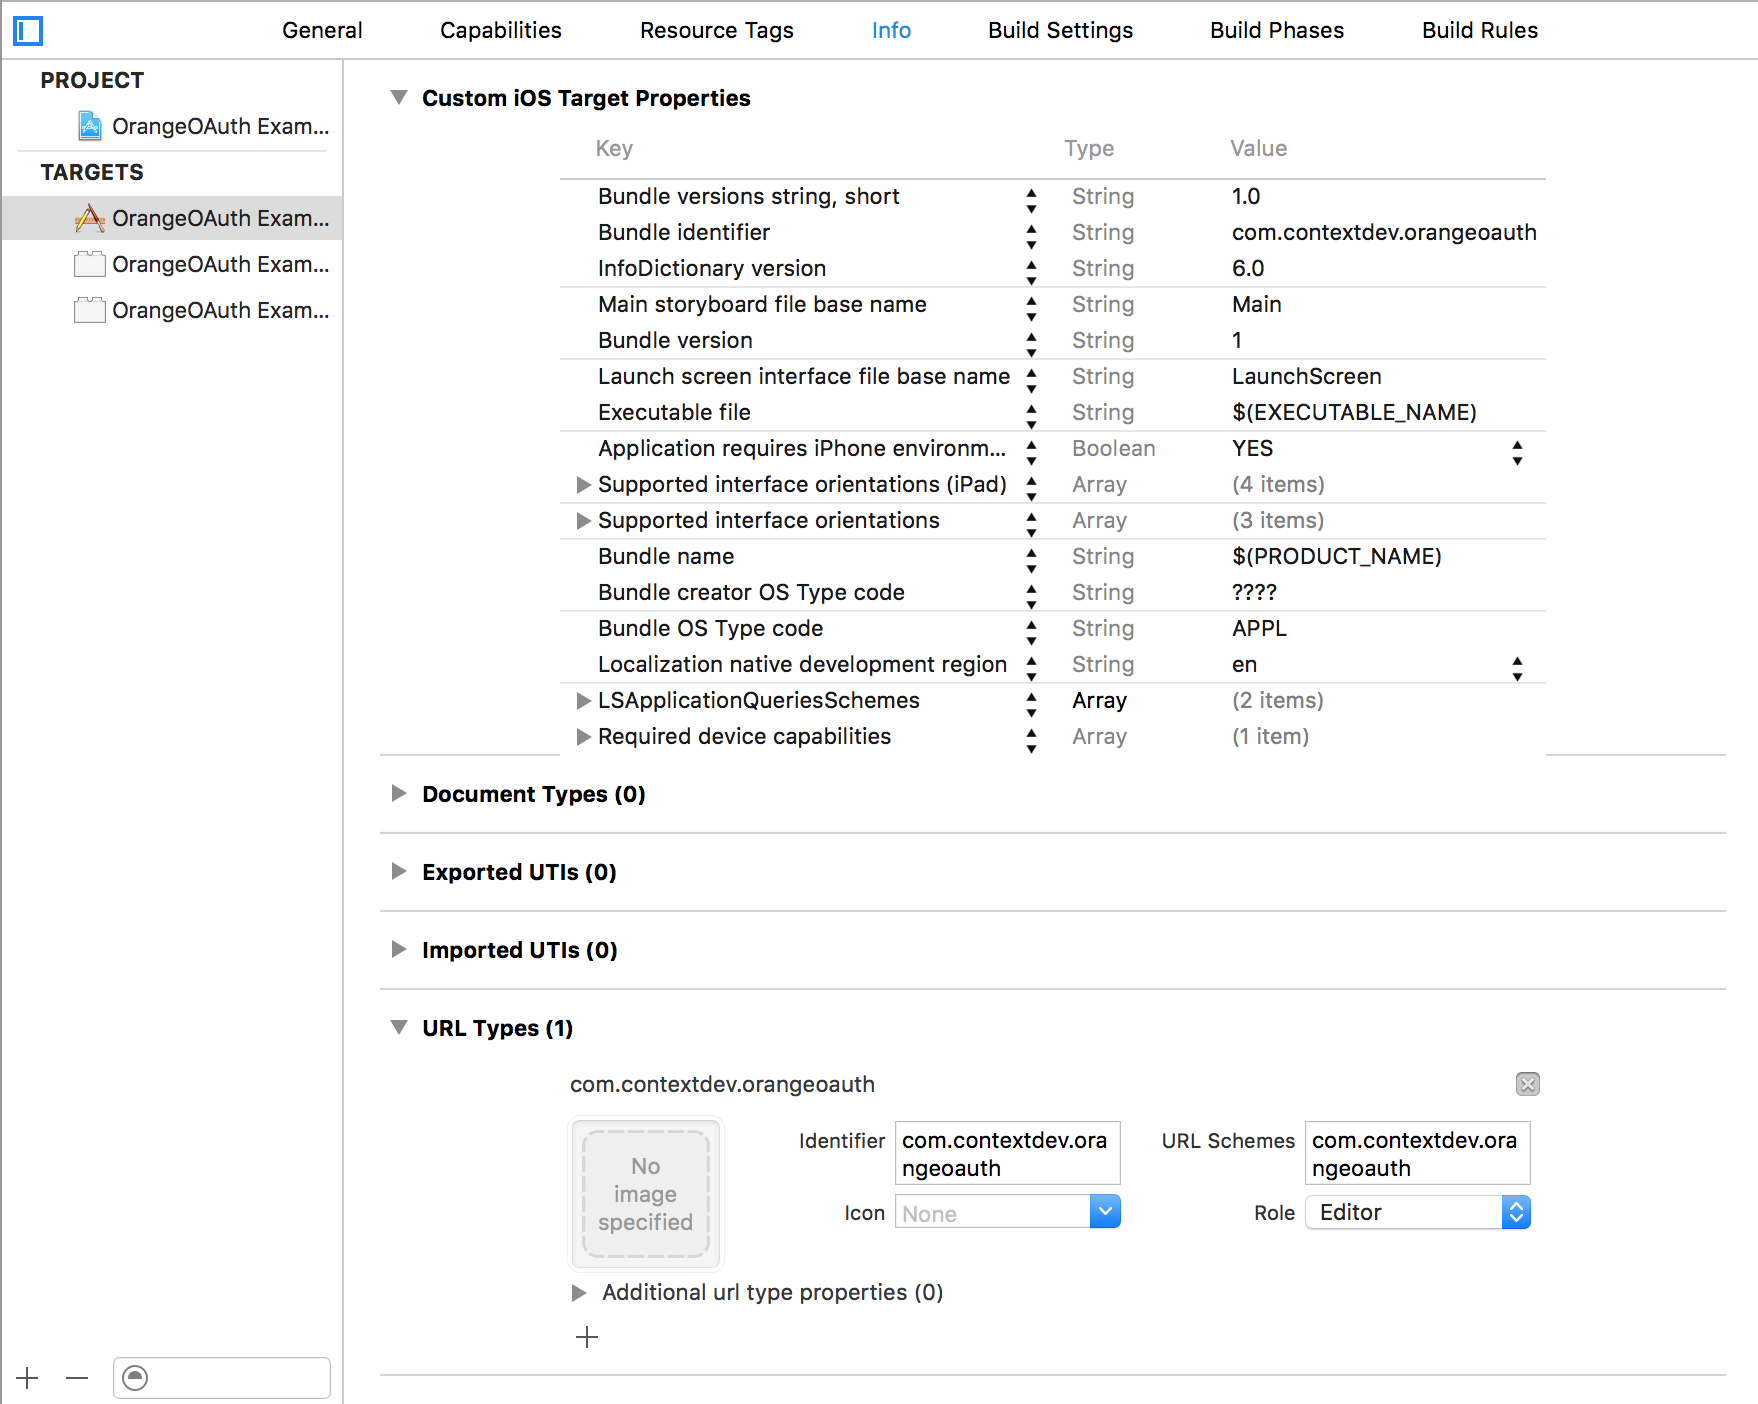
Task: Click key stepper for Localization native development region
Action: click(x=1031, y=669)
